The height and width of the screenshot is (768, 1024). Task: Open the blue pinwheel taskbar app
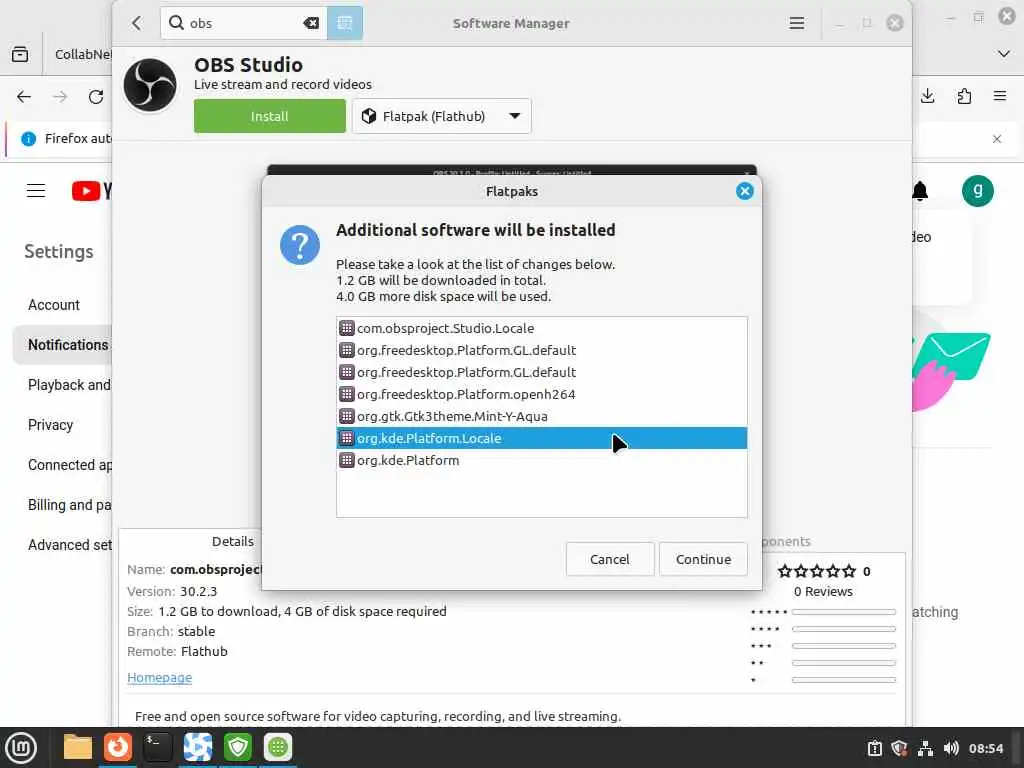(x=198, y=747)
